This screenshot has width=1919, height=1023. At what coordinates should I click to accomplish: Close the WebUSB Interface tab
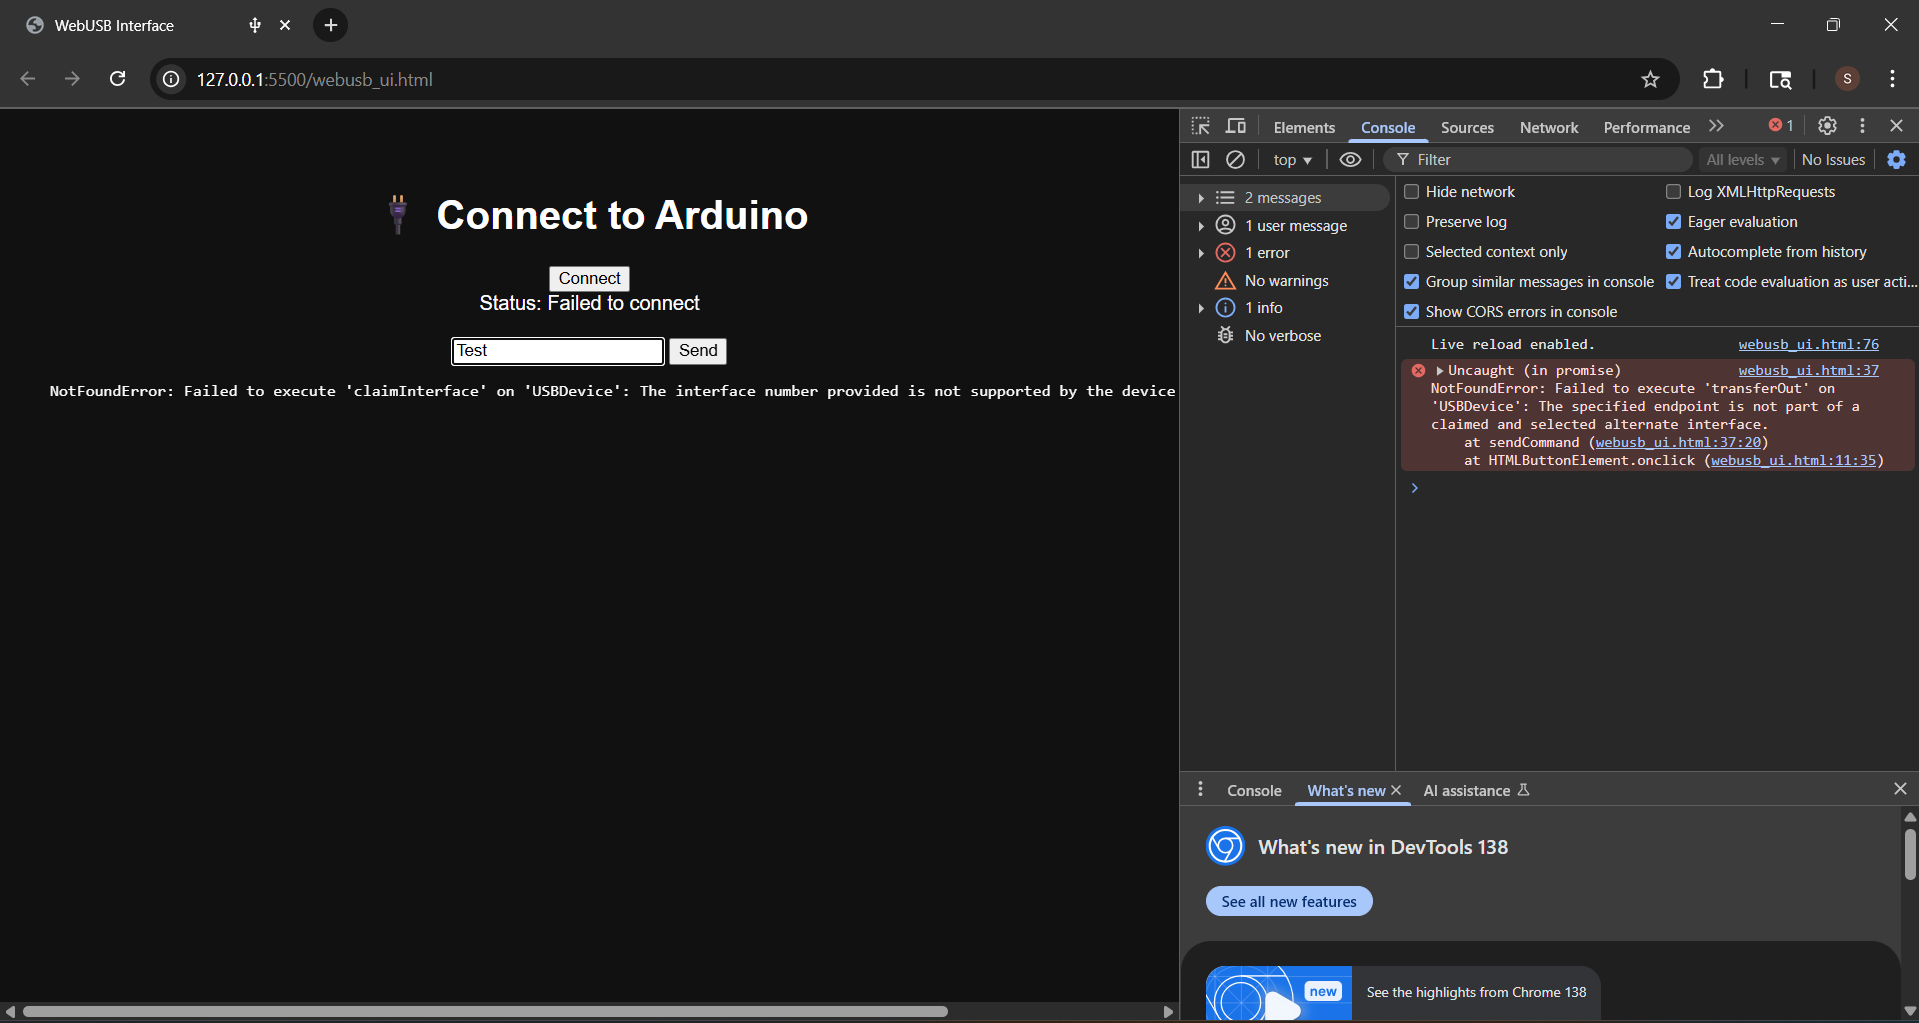click(x=285, y=25)
